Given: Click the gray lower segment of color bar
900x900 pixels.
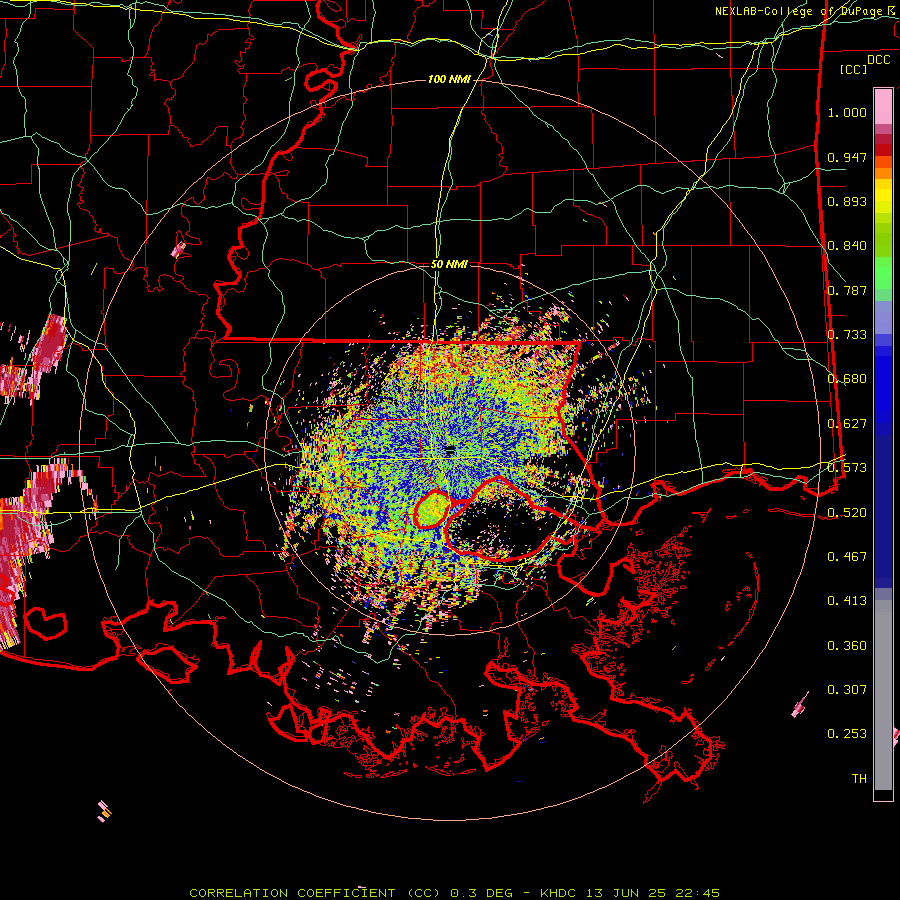Looking at the screenshot, I should [883, 695].
